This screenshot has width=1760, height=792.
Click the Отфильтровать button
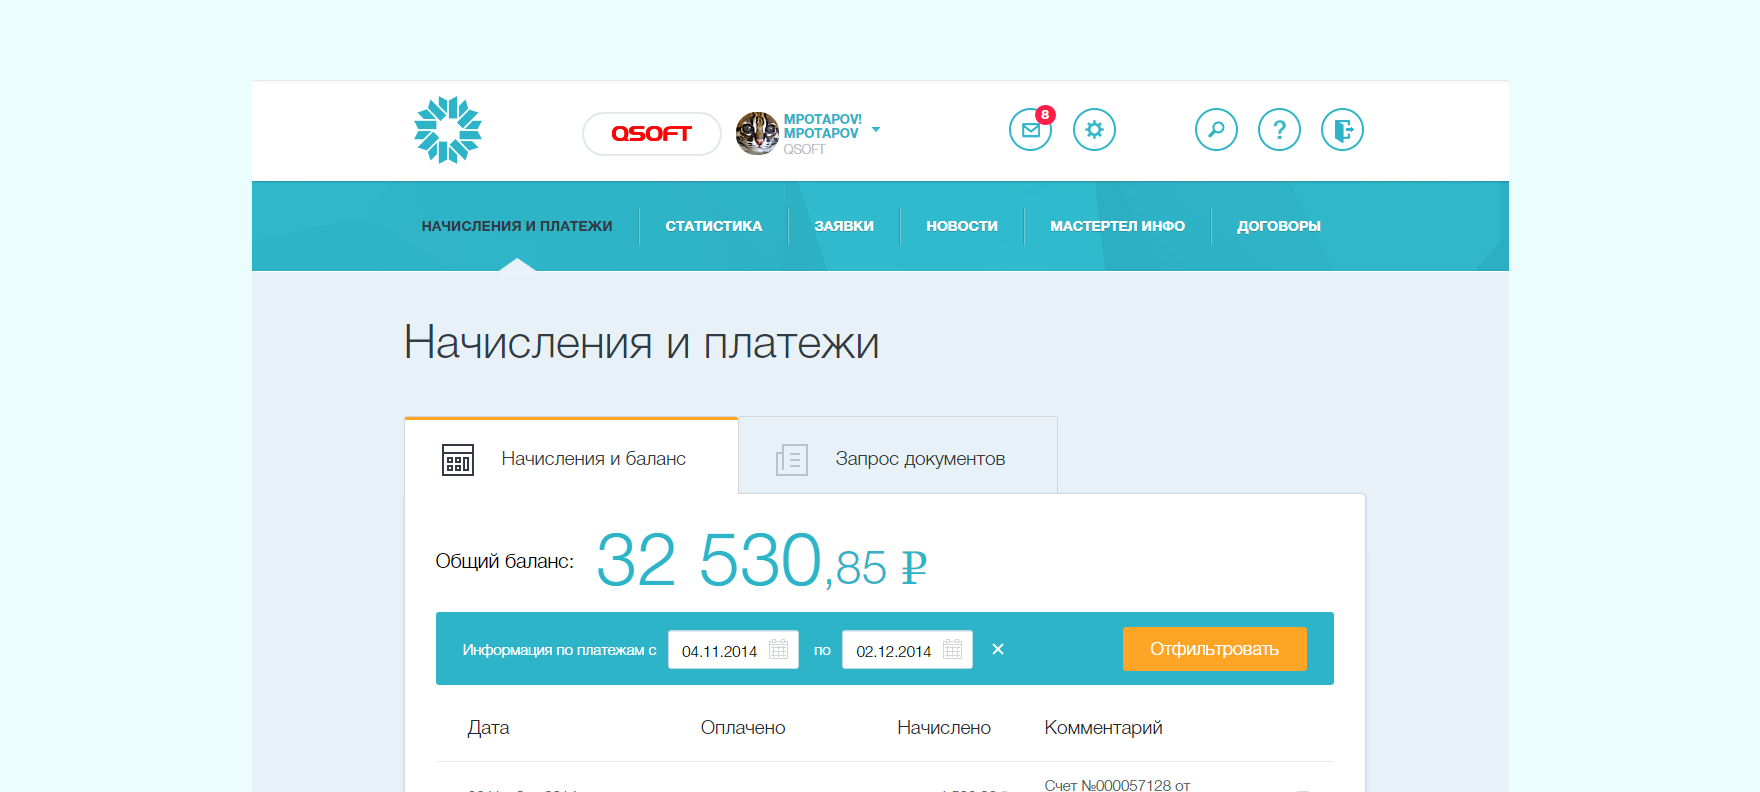coord(1214,649)
